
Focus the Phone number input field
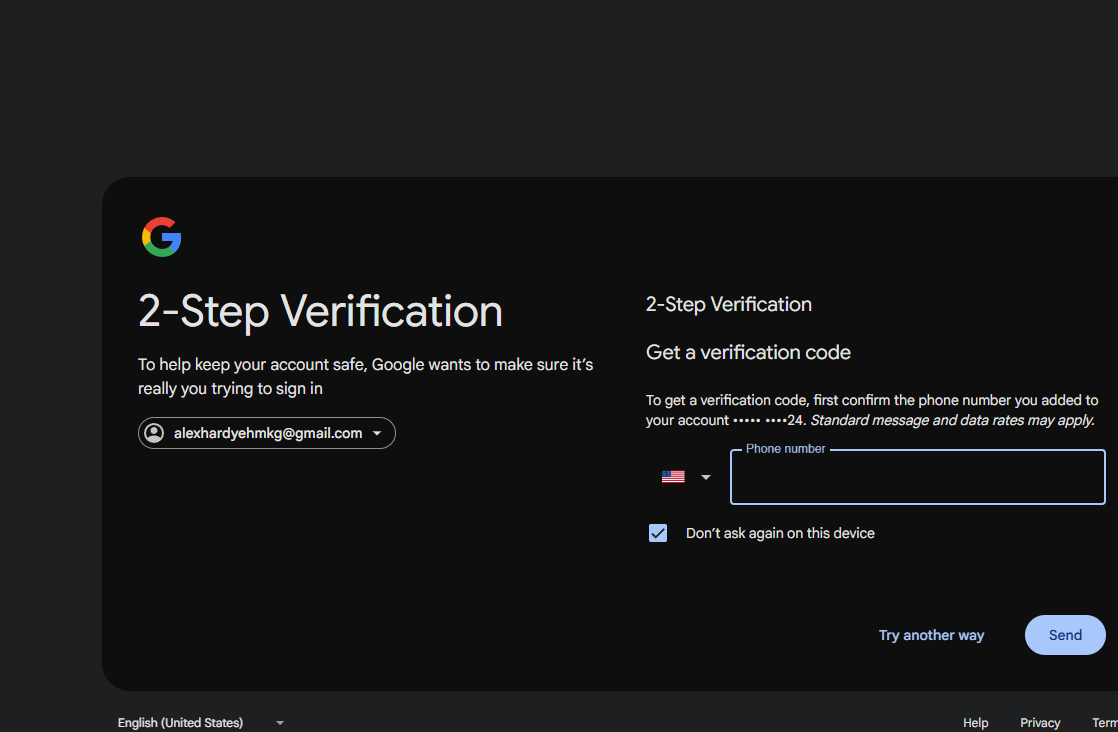[918, 477]
